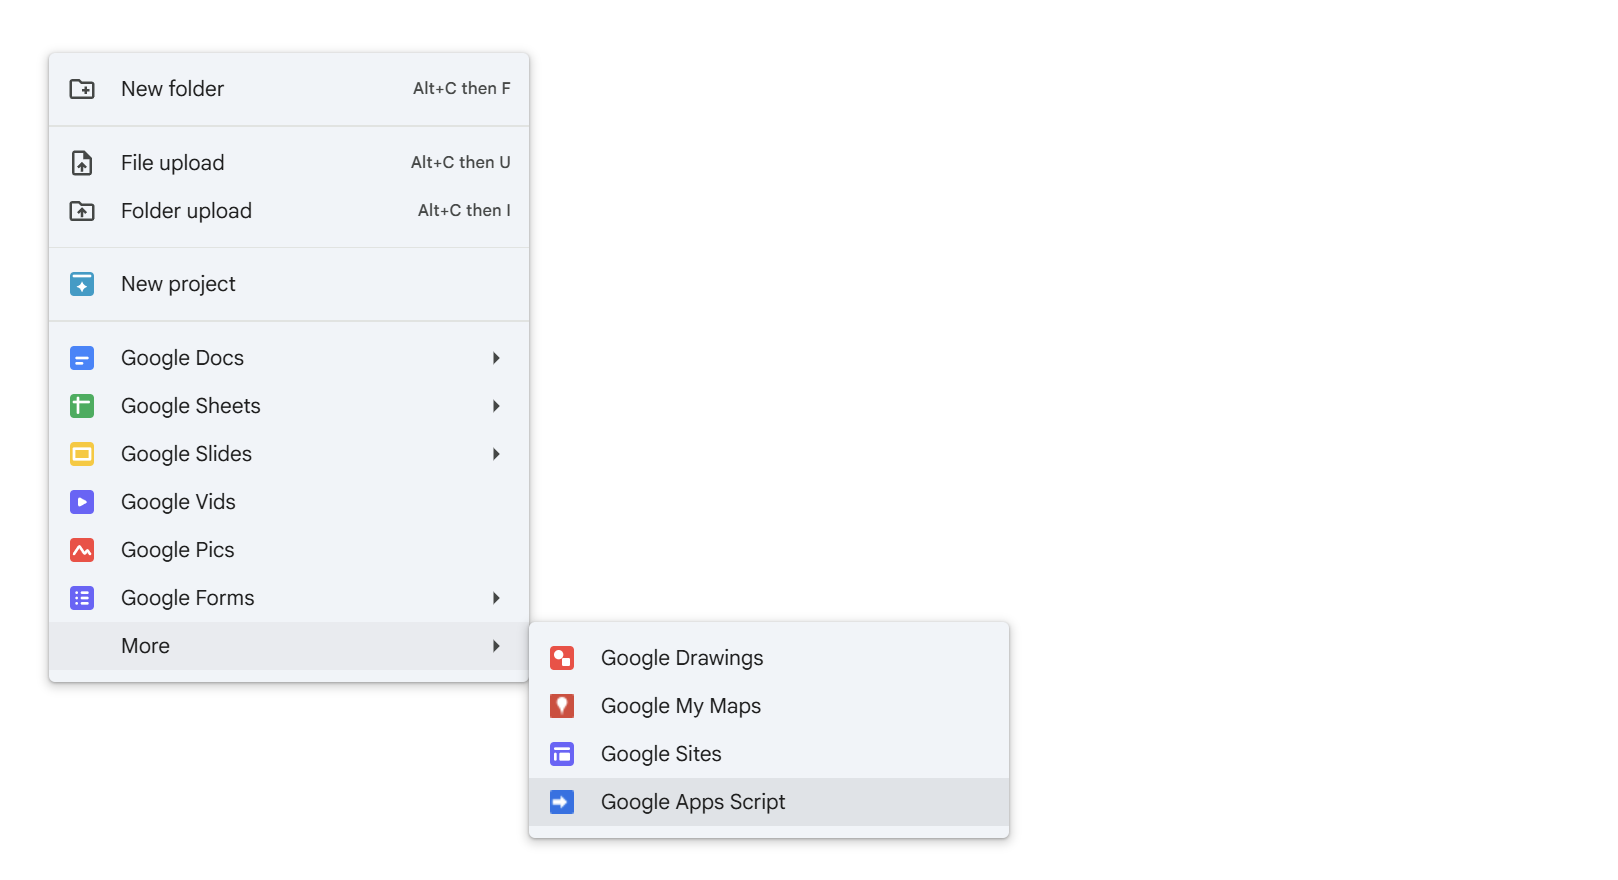Create a Google Vids file
The height and width of the screenshot is (880, 1618).
coord(289,502)
